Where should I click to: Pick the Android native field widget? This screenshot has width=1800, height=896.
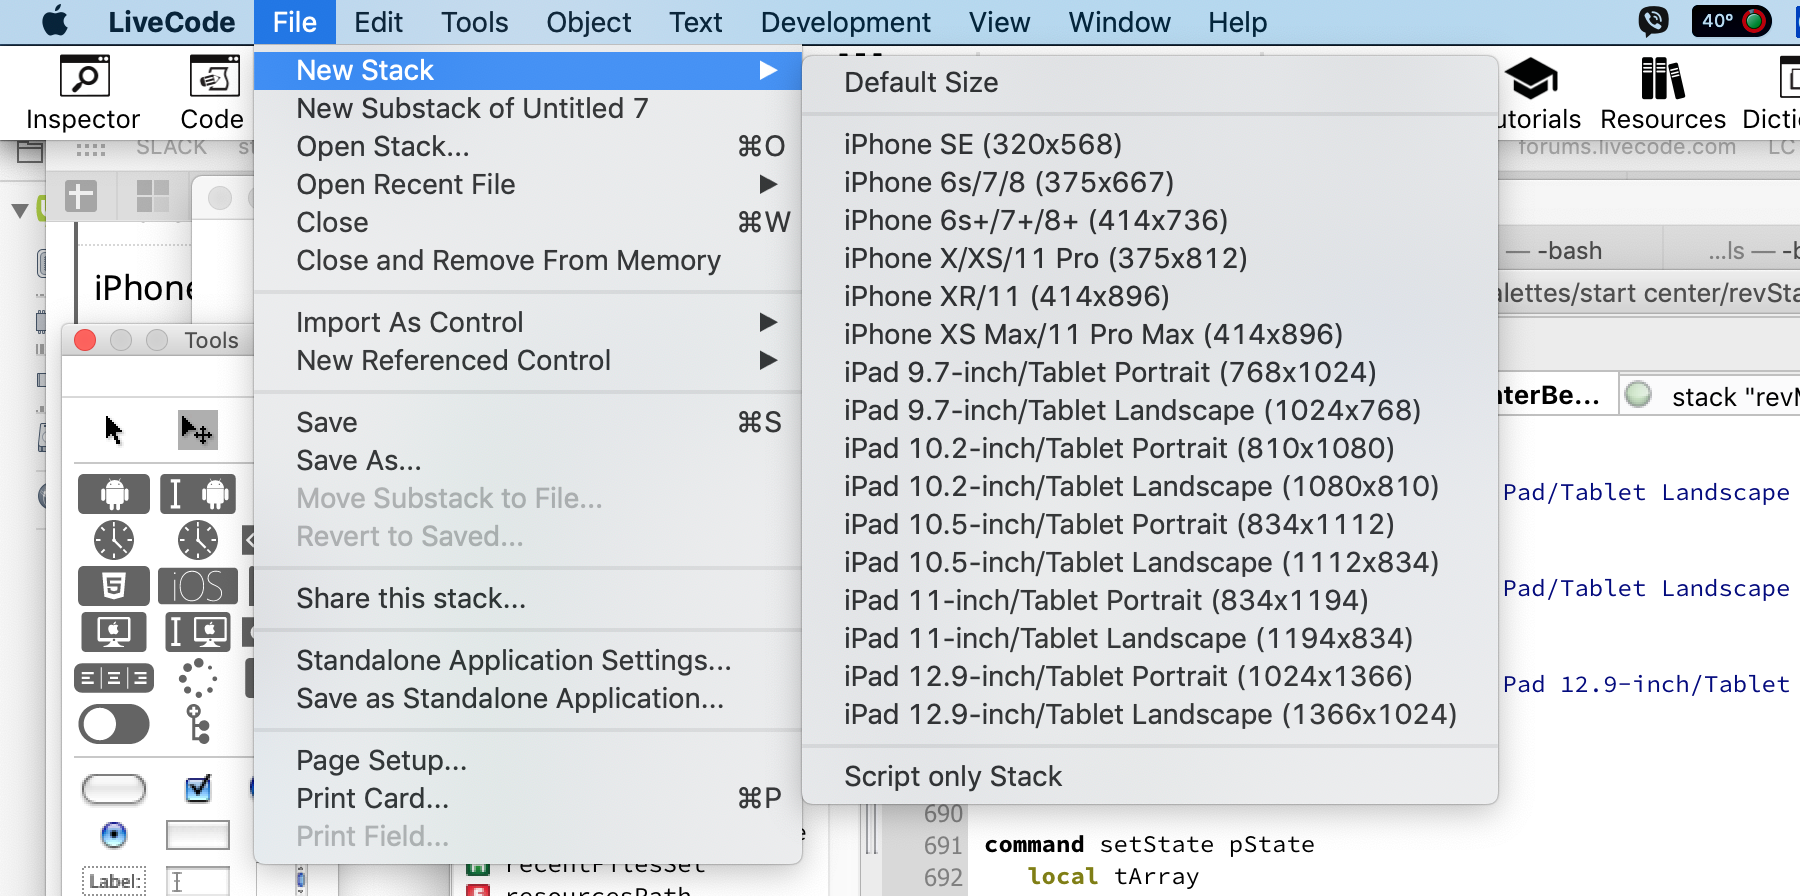pyautogui.click(x=198, y=494)
